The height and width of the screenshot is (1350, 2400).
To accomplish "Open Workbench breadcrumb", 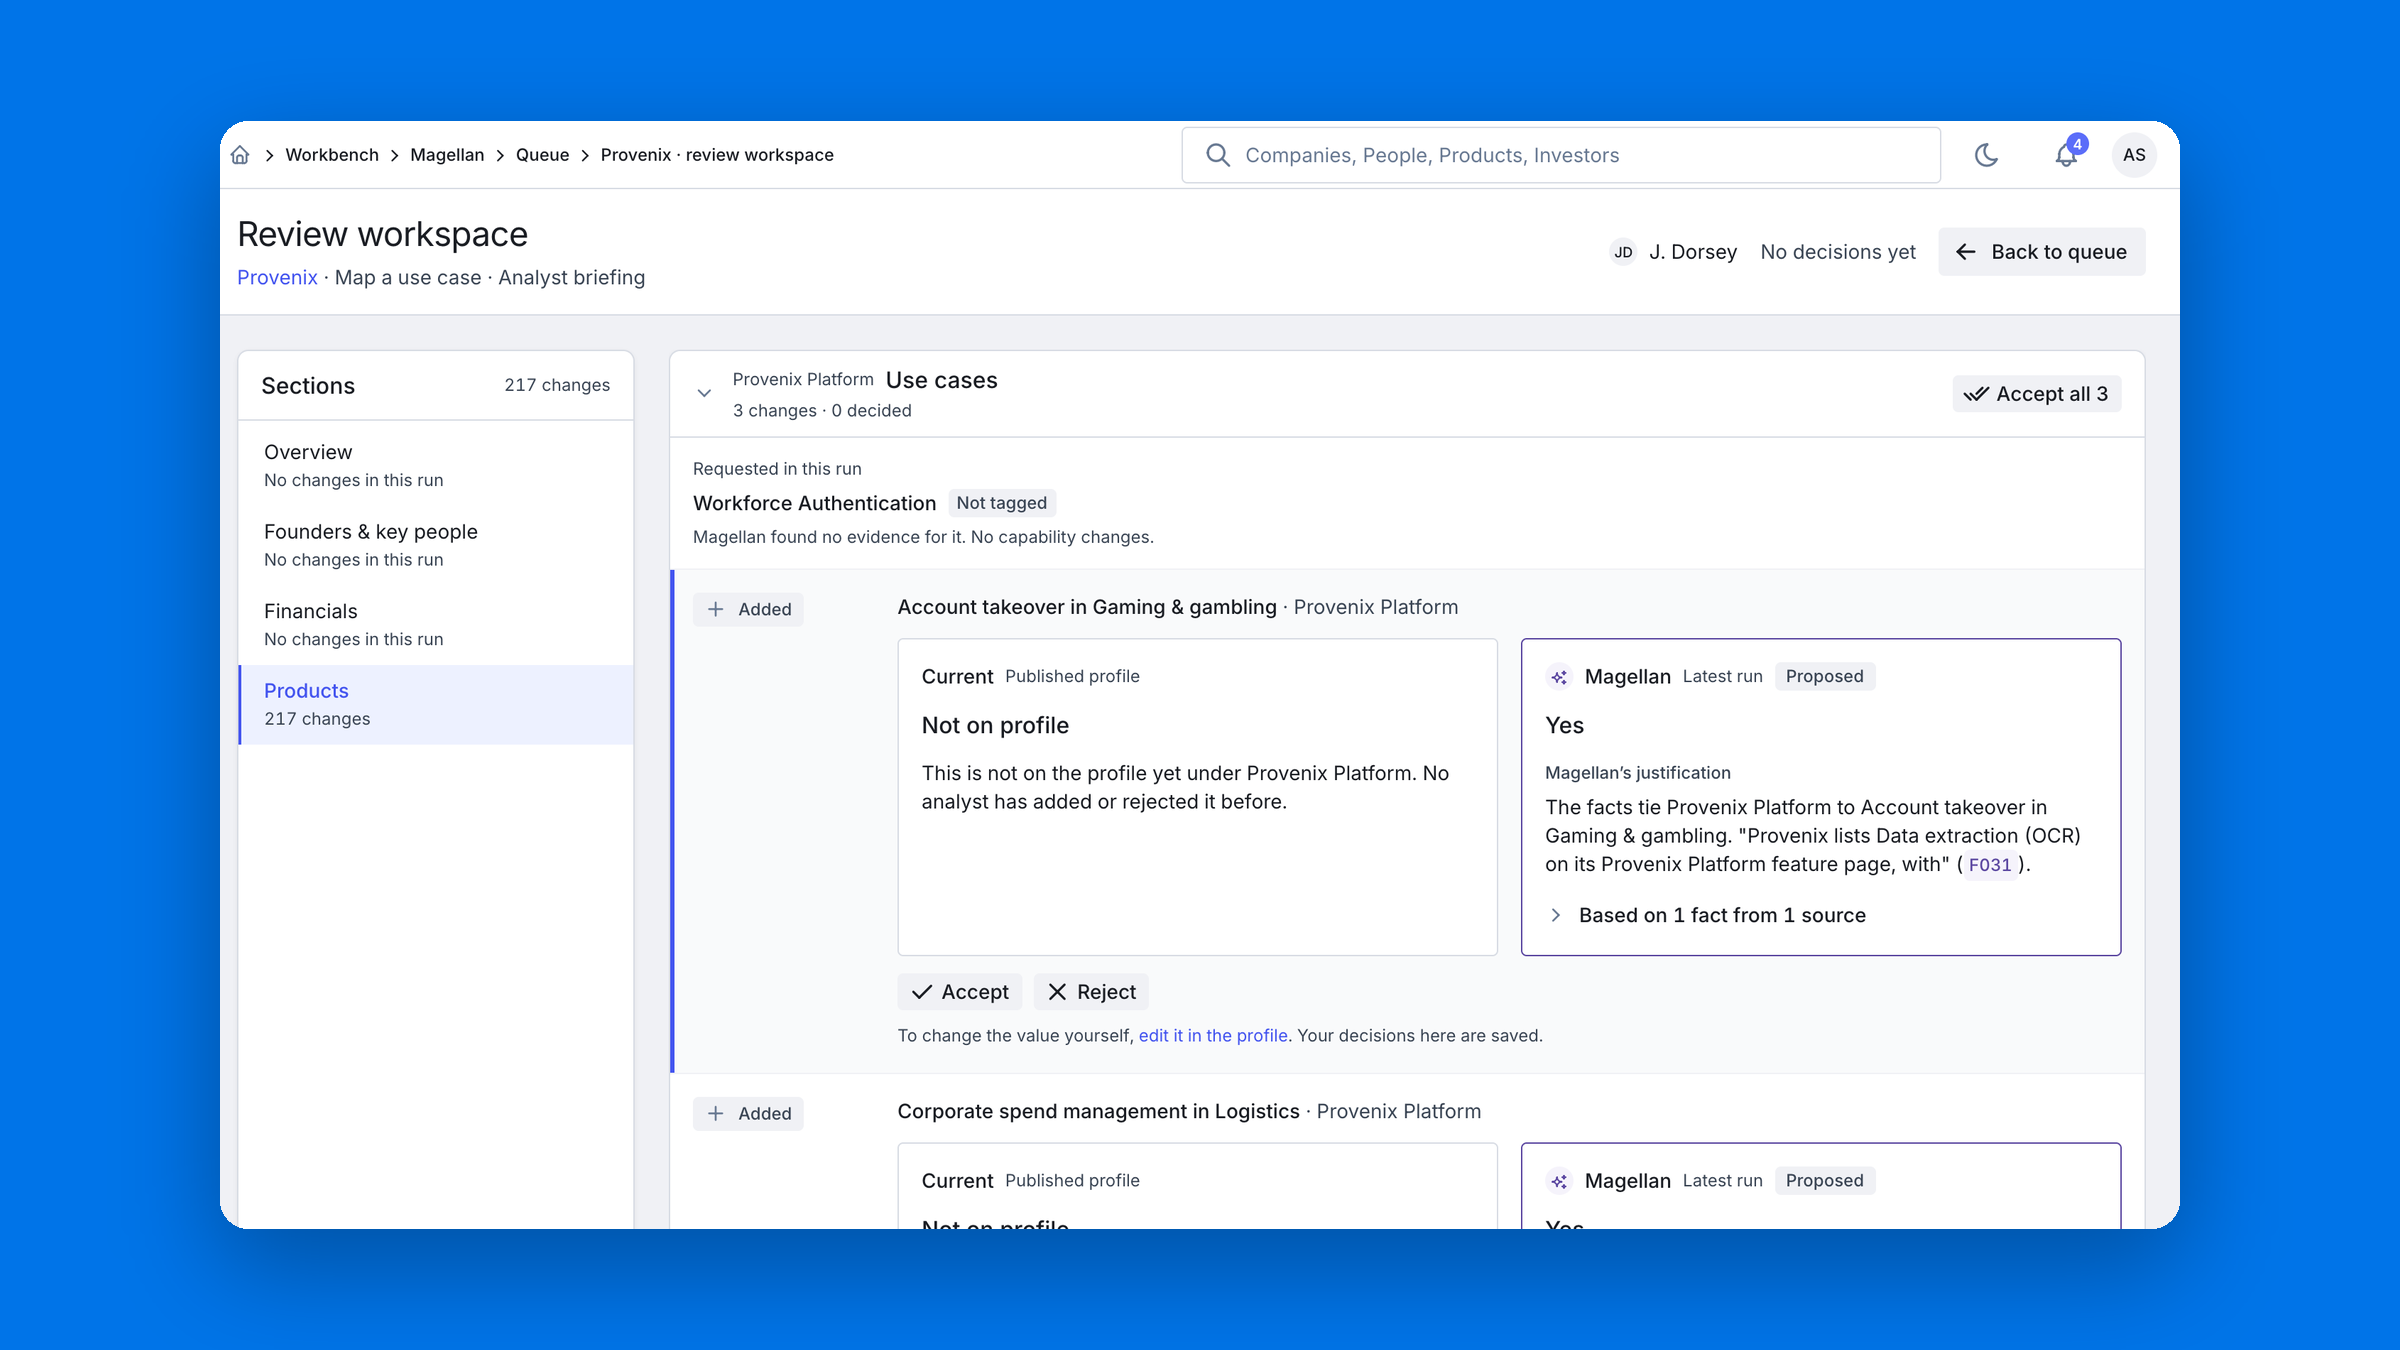I will pyautogui.click(x=332, y=155).
